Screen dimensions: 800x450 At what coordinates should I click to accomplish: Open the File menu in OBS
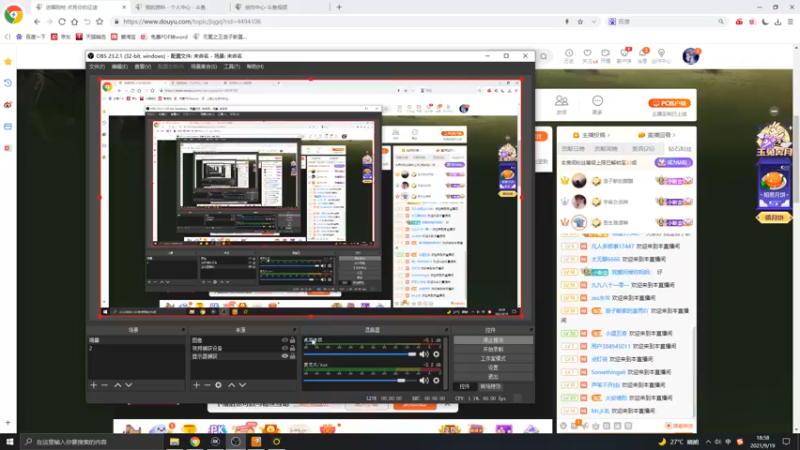pyautogui.click(x=97, y=66)
